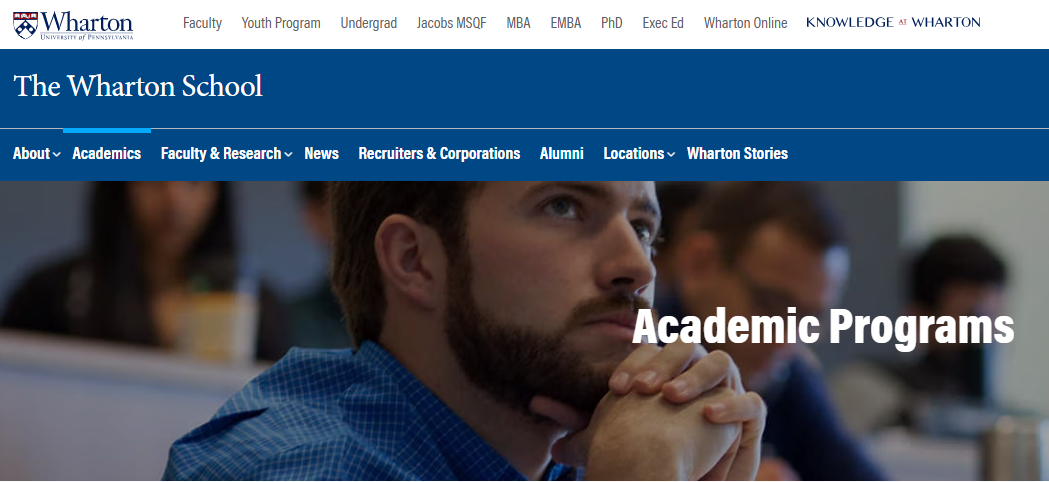Open the PhD program link
This screenshot has width=1049, height=482.
click(x=611, y=23)
